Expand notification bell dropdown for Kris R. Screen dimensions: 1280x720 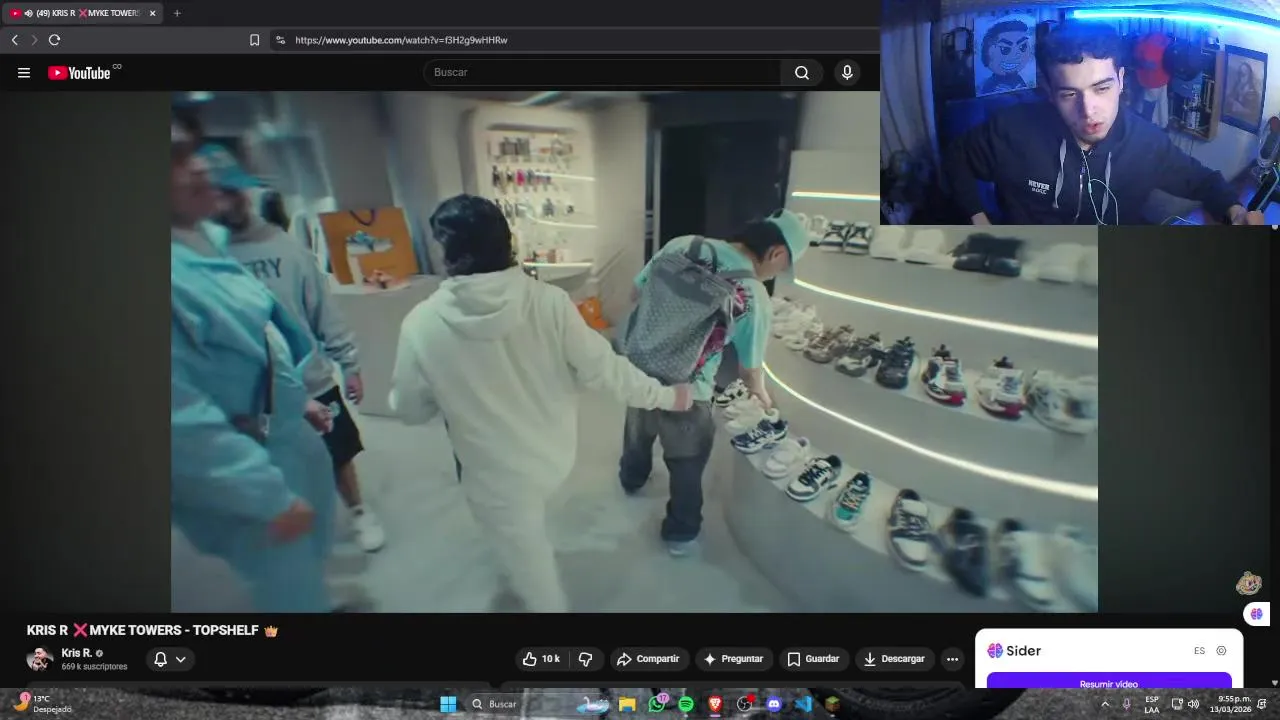[x=170, y=659]
